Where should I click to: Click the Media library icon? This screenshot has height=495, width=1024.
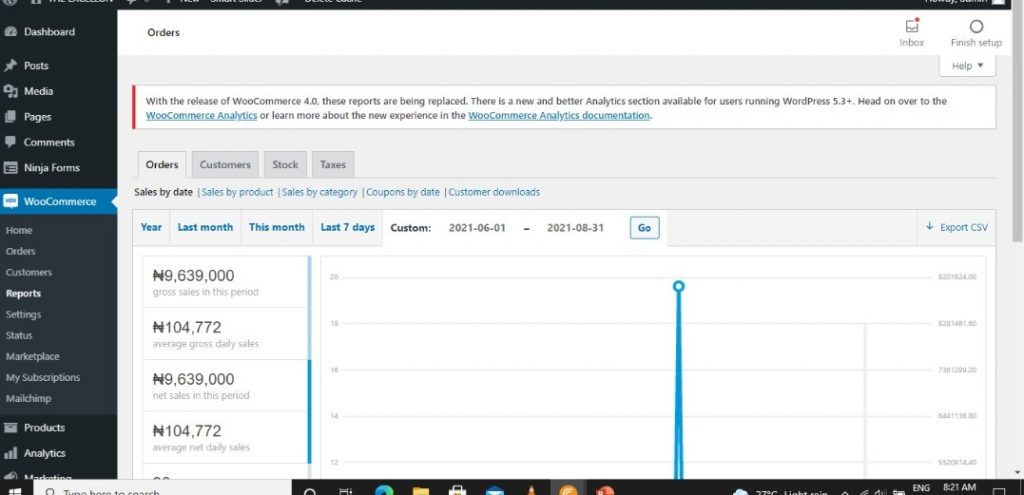point(10,91)
